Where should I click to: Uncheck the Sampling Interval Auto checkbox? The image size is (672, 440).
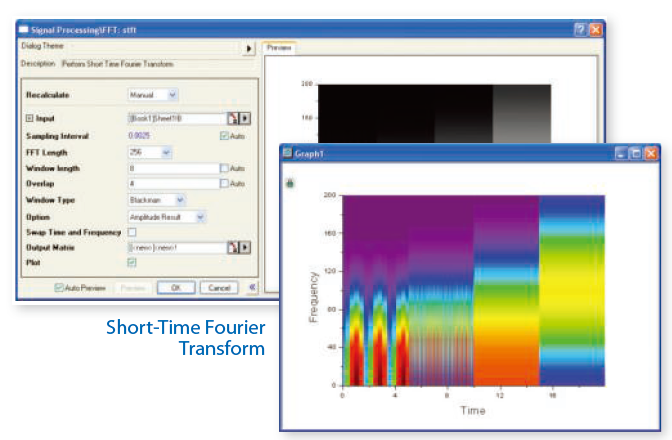tap(223, 135)
